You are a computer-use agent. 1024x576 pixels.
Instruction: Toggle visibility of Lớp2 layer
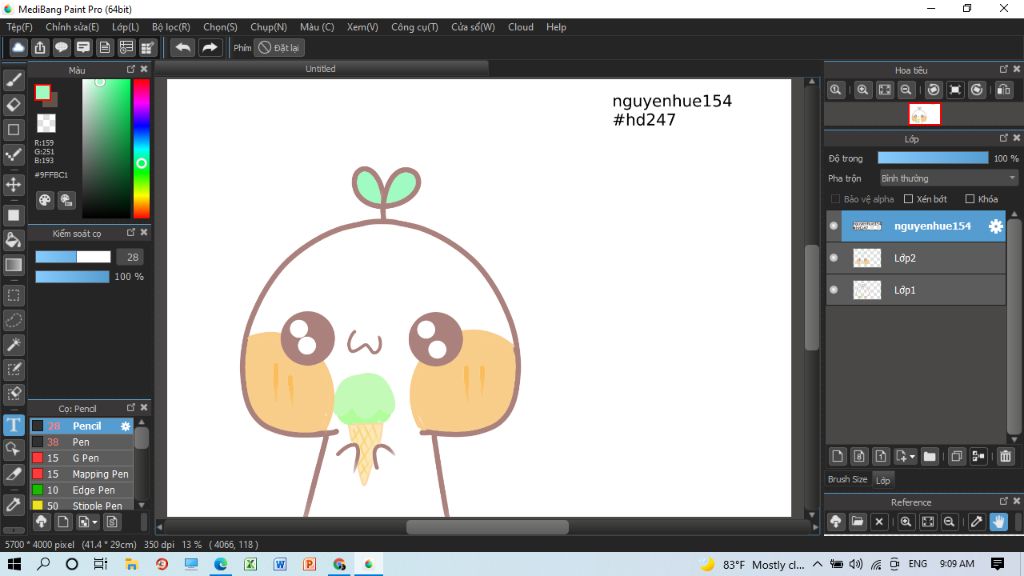coord(834,258)
